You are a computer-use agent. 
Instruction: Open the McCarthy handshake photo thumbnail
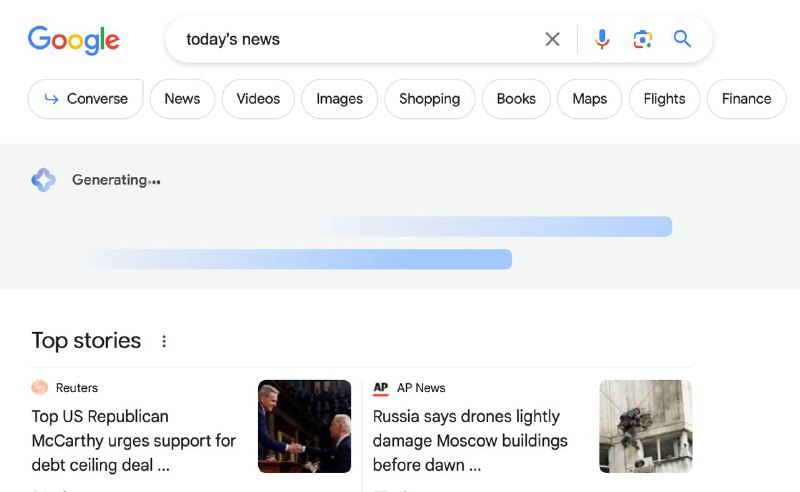click(x=305, y=426)
